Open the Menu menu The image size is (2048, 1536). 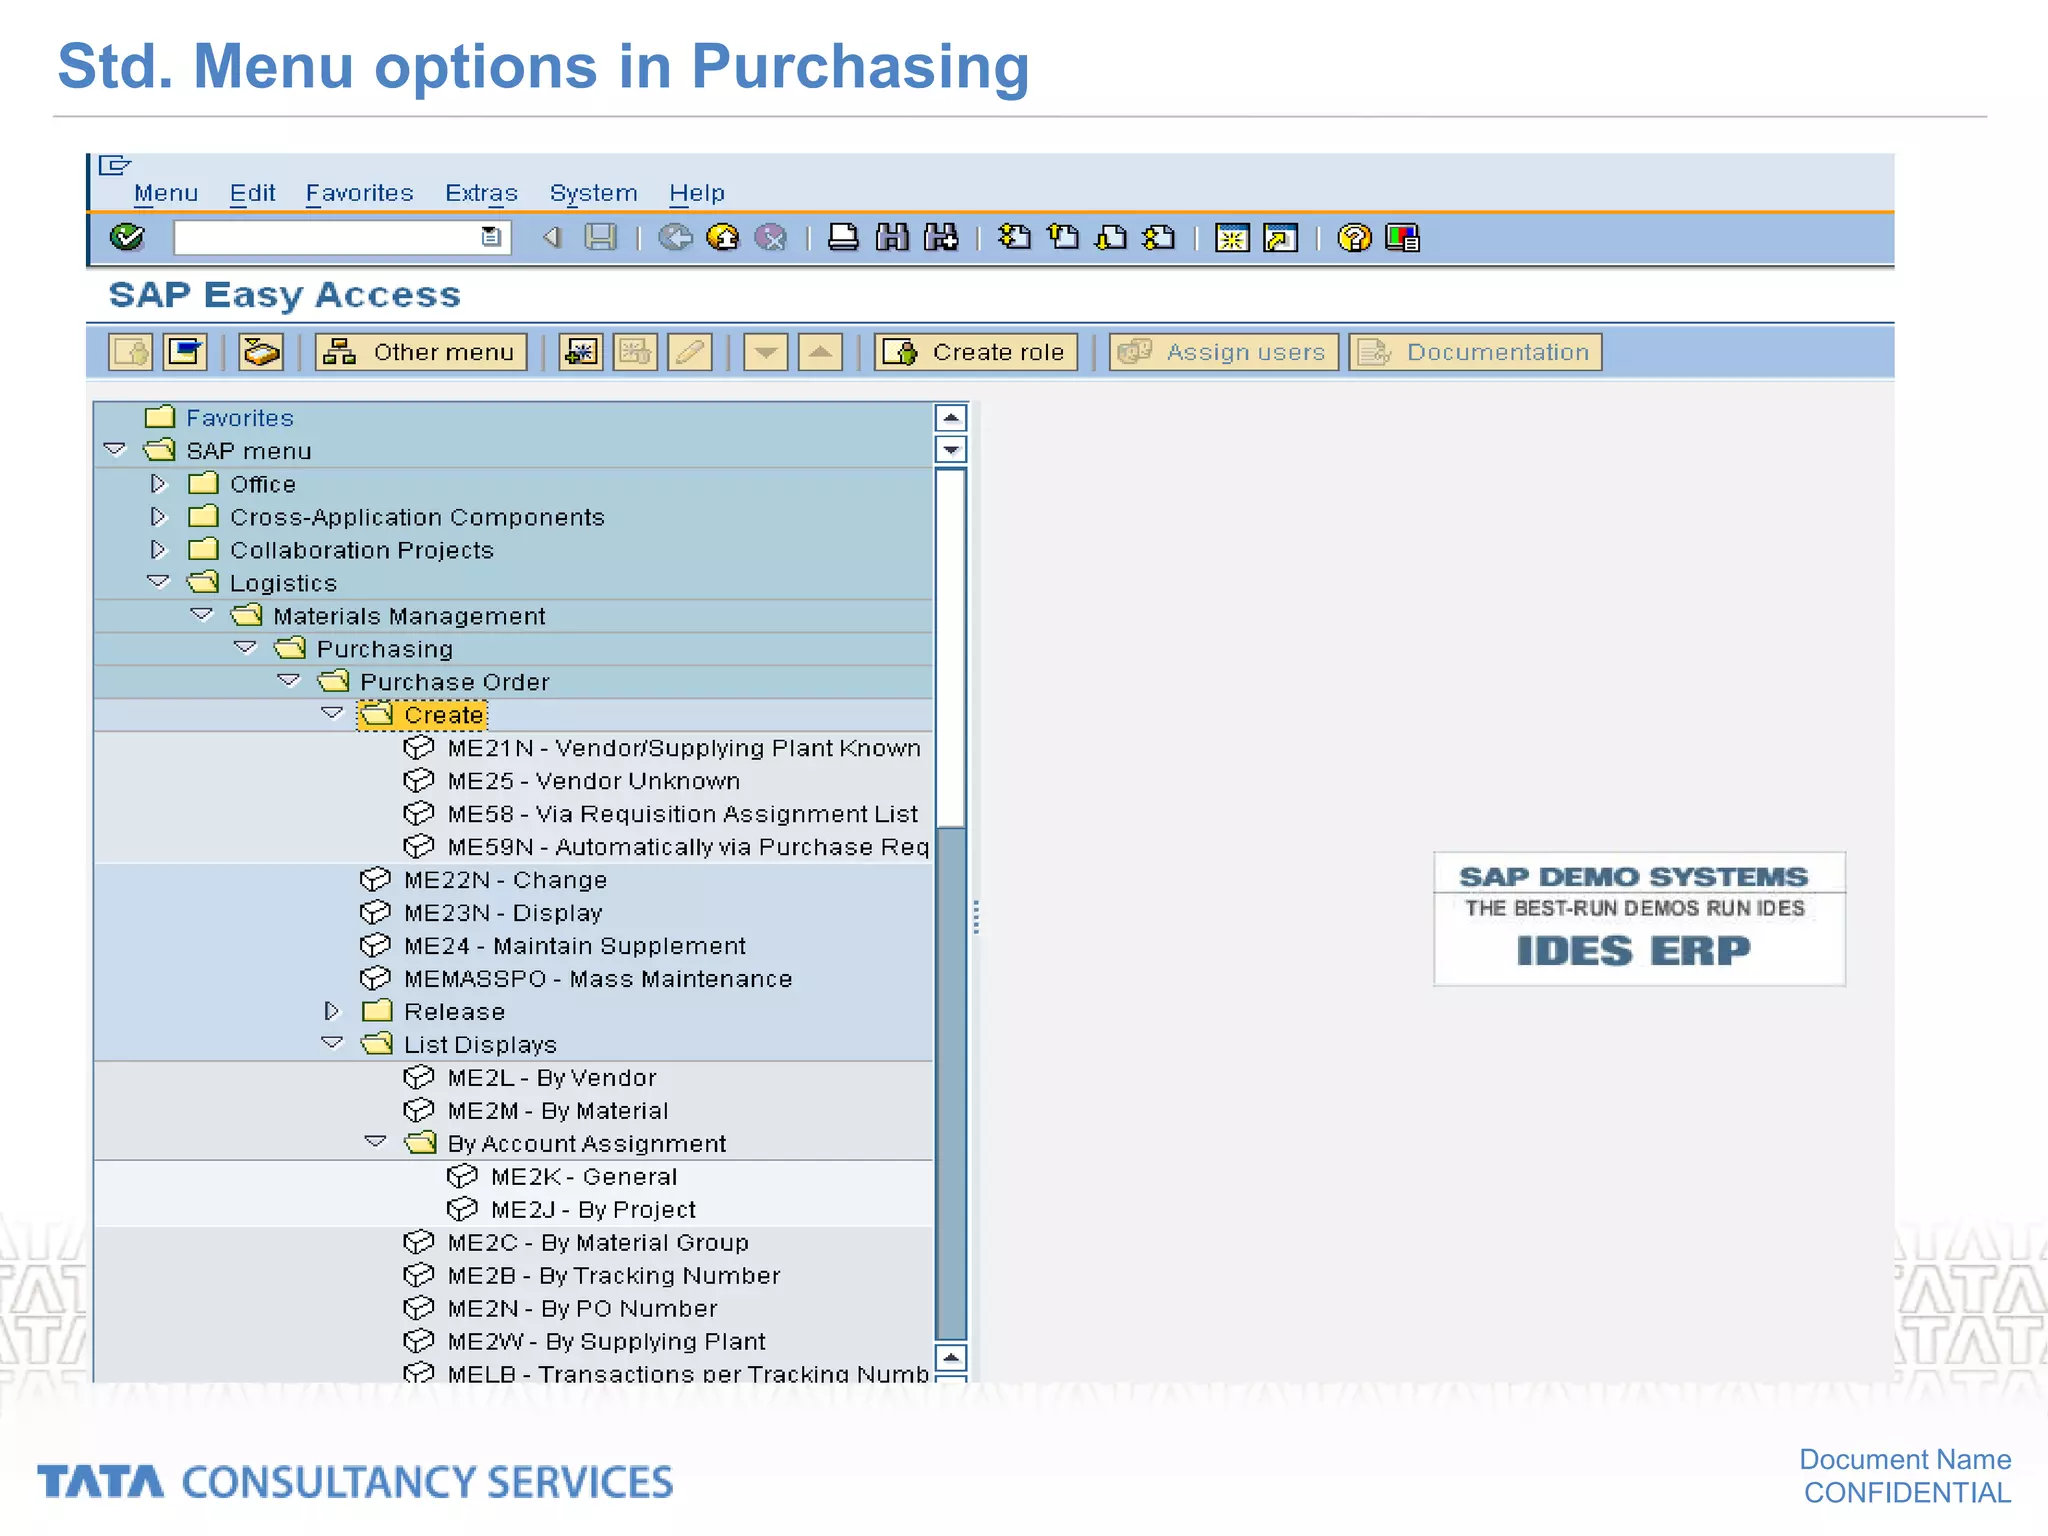pos(166,193)
